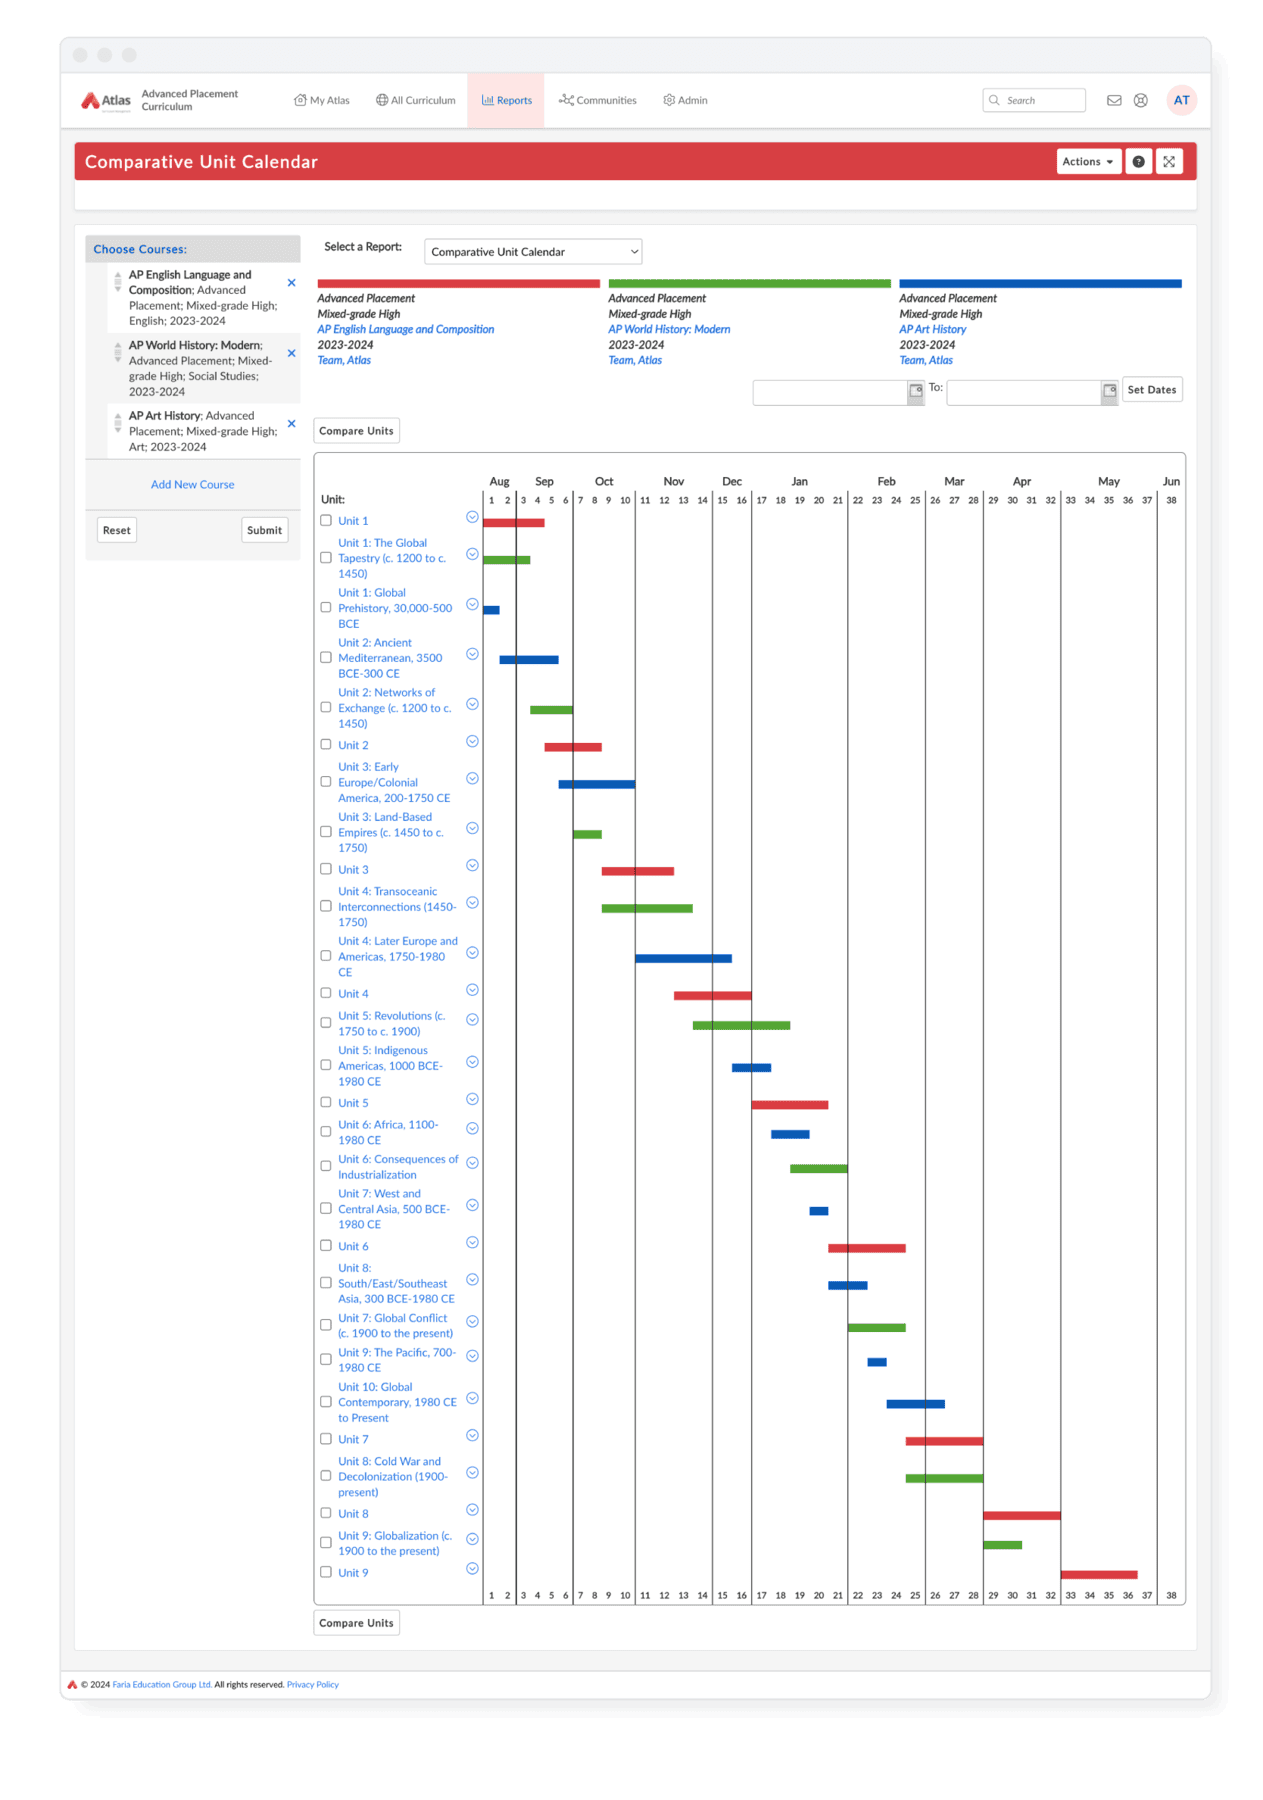
Task: Check the Unit 1 checkbox
Action: pos(326,520)
